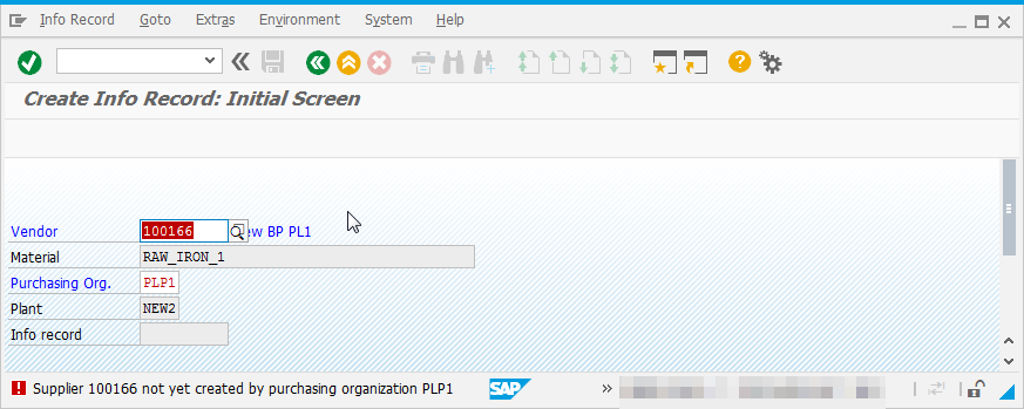Expand status bar info with double arrow
Viewport: 1024px width, 409px height.
point(607,389)
